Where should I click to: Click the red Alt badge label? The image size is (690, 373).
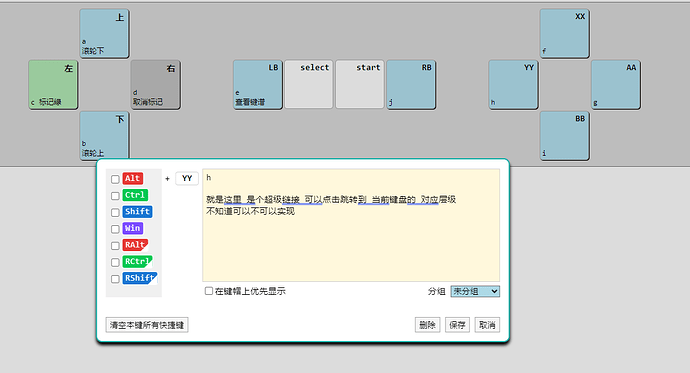(132, 178)
